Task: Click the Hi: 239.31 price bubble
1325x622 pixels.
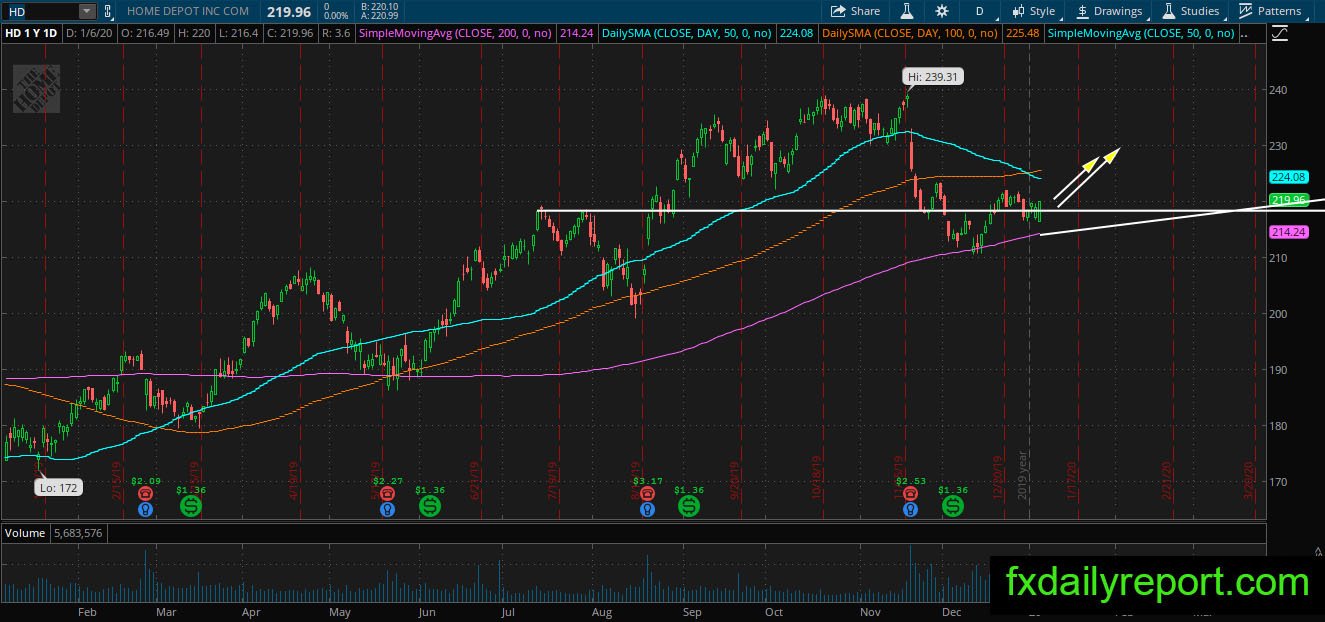Action: (x=932, y=77)
